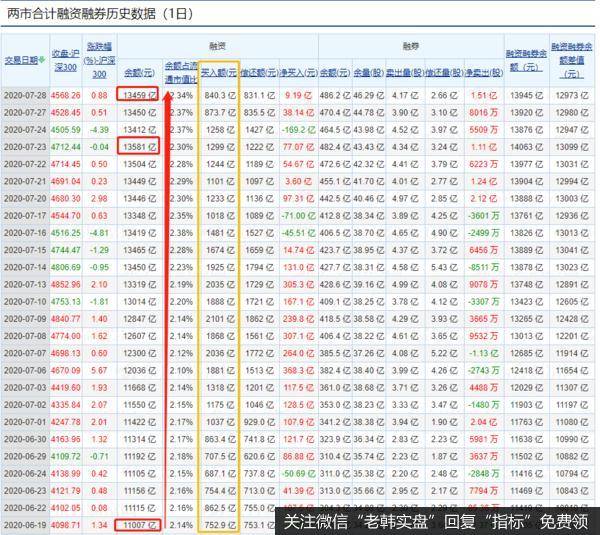
Task: Click the financing balance 11668 亿
Action: point(139,388)
